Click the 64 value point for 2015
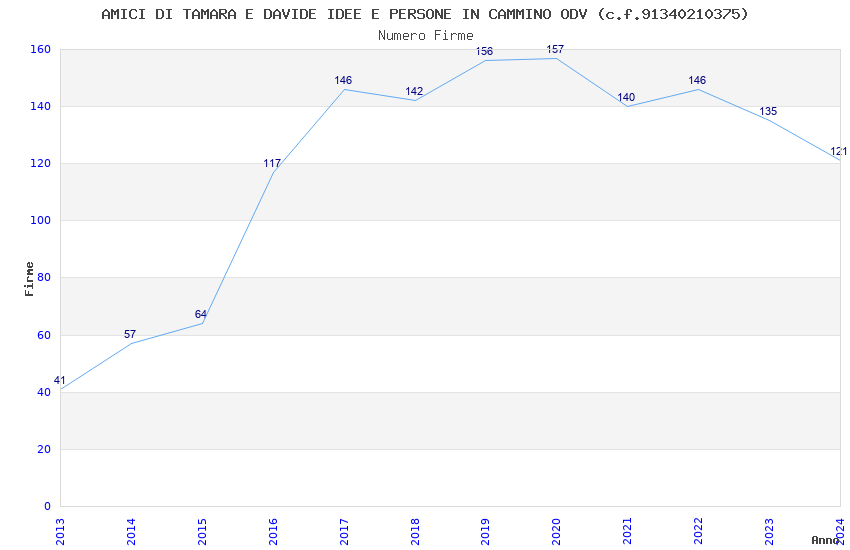This screenshot has height=550, width=850. (x=201, y=314)
